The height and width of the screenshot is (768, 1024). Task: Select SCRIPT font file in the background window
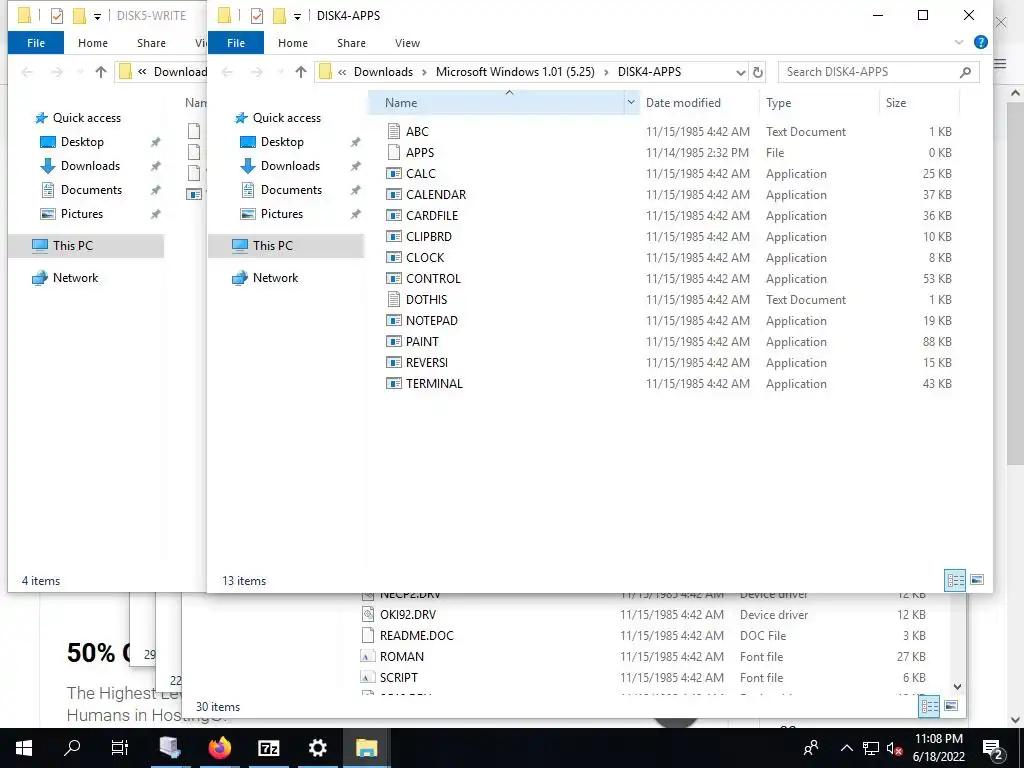(x=398, y=677)
